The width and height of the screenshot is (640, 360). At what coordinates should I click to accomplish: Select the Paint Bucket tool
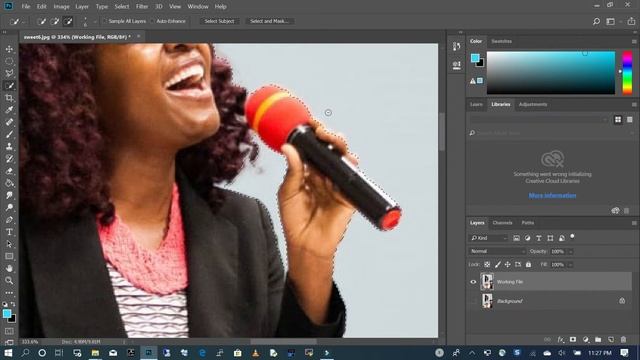tap(9, 183)
